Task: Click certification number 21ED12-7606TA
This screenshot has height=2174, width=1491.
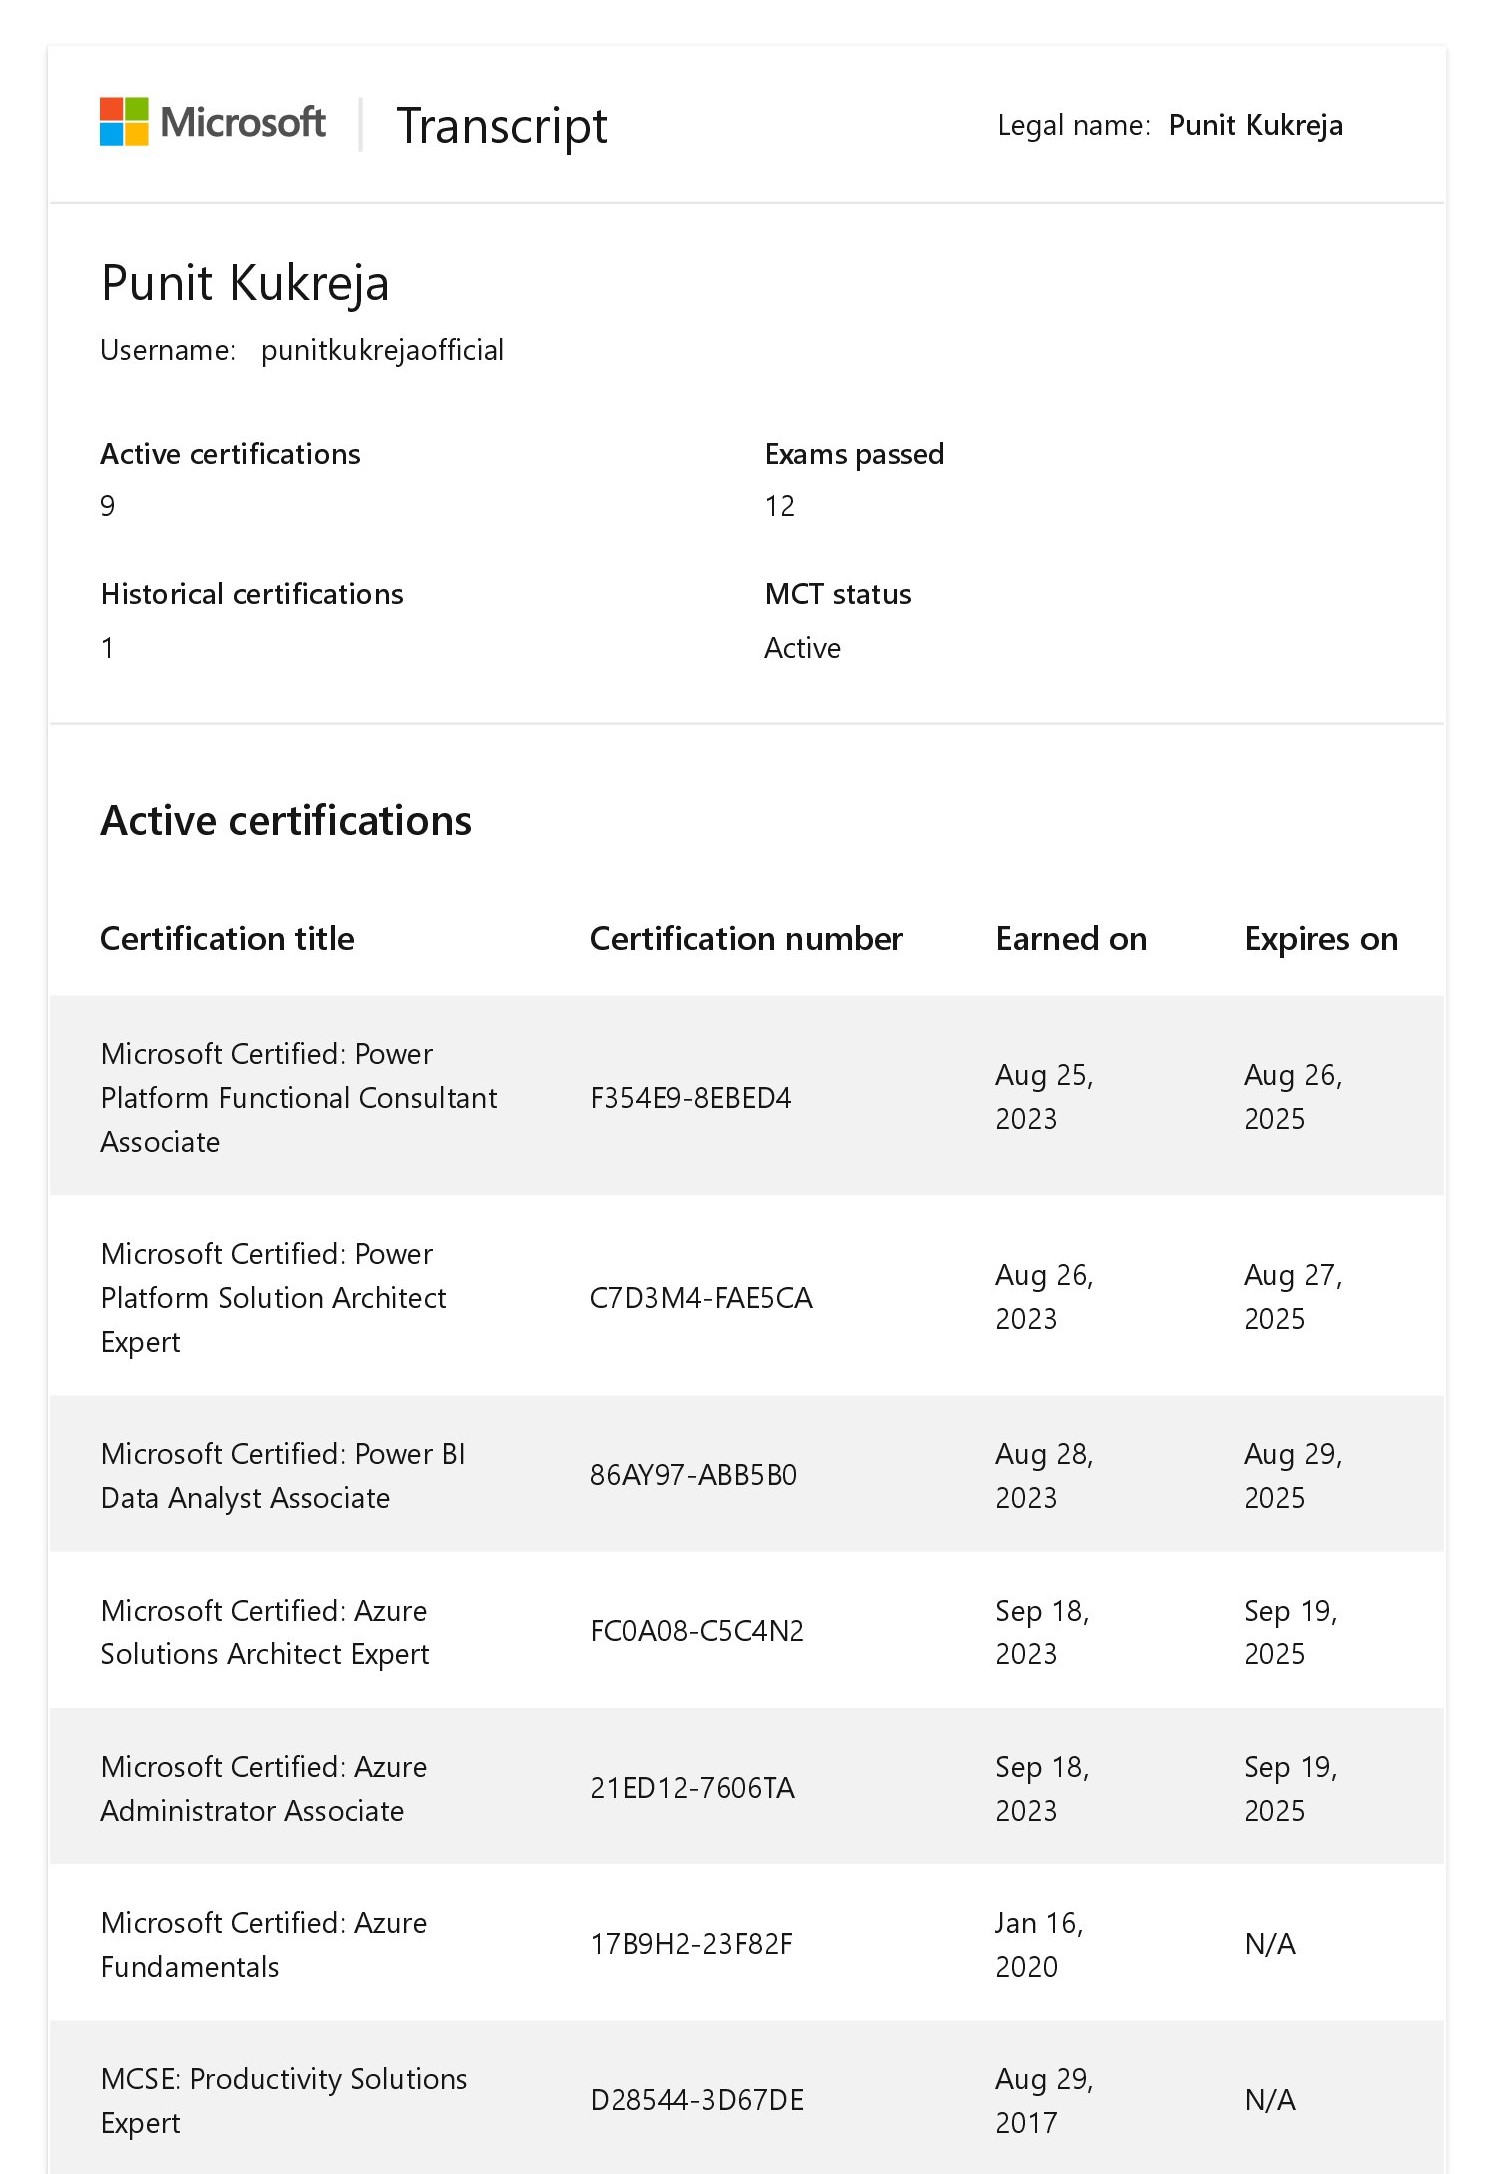Action: pos(692,1787)
